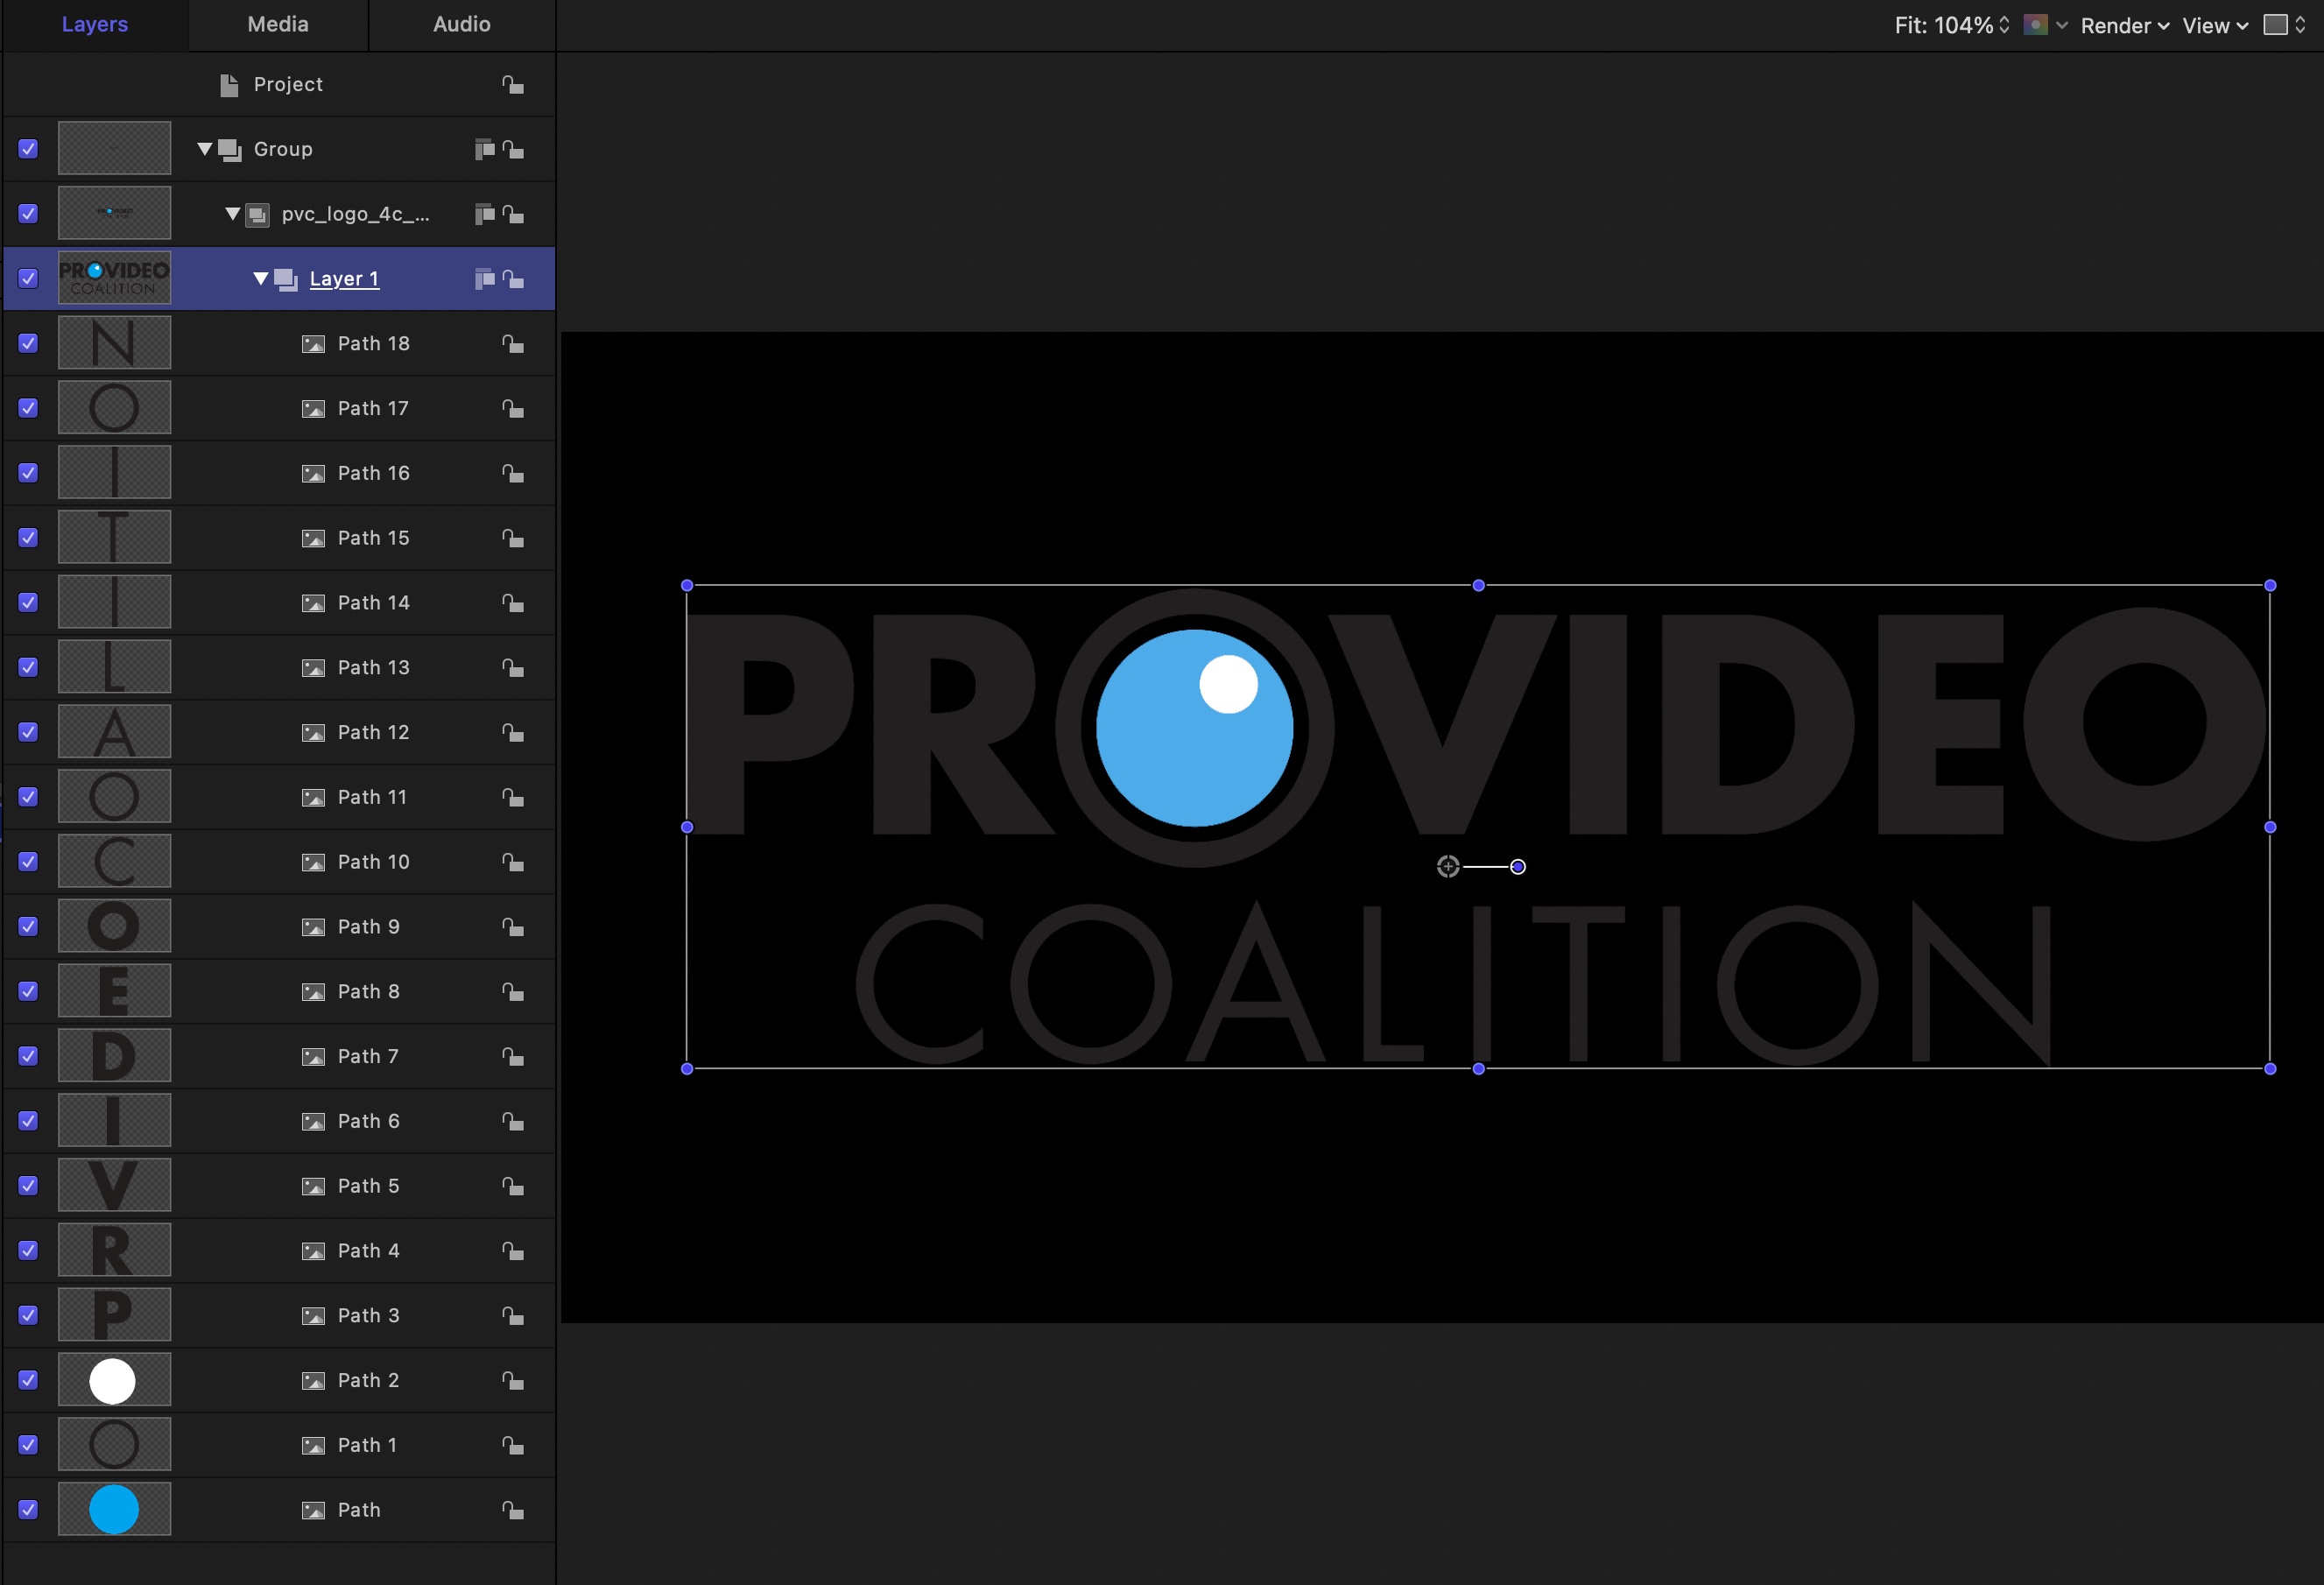Collapse Layer 1 disclosure triangle

[254, 278]
